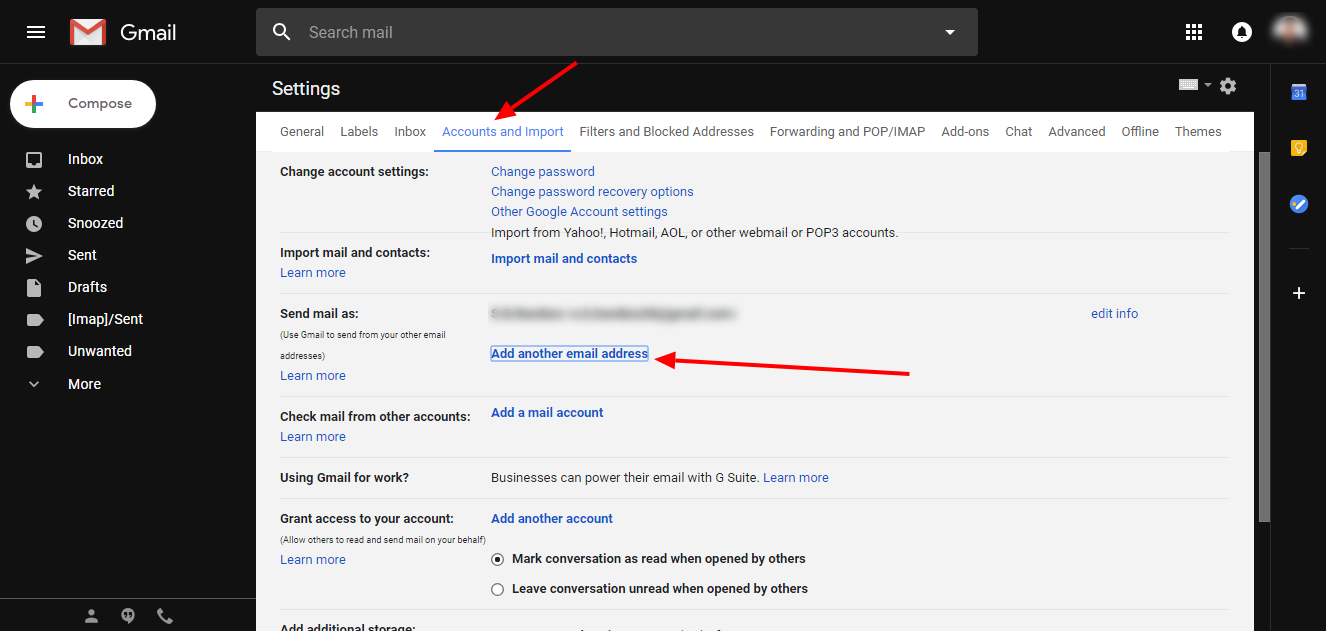Viewport: 1326px width, 631px height.
Task: Open the settings gear menu
Action: pyautogui.click(x=1228, y=86)
